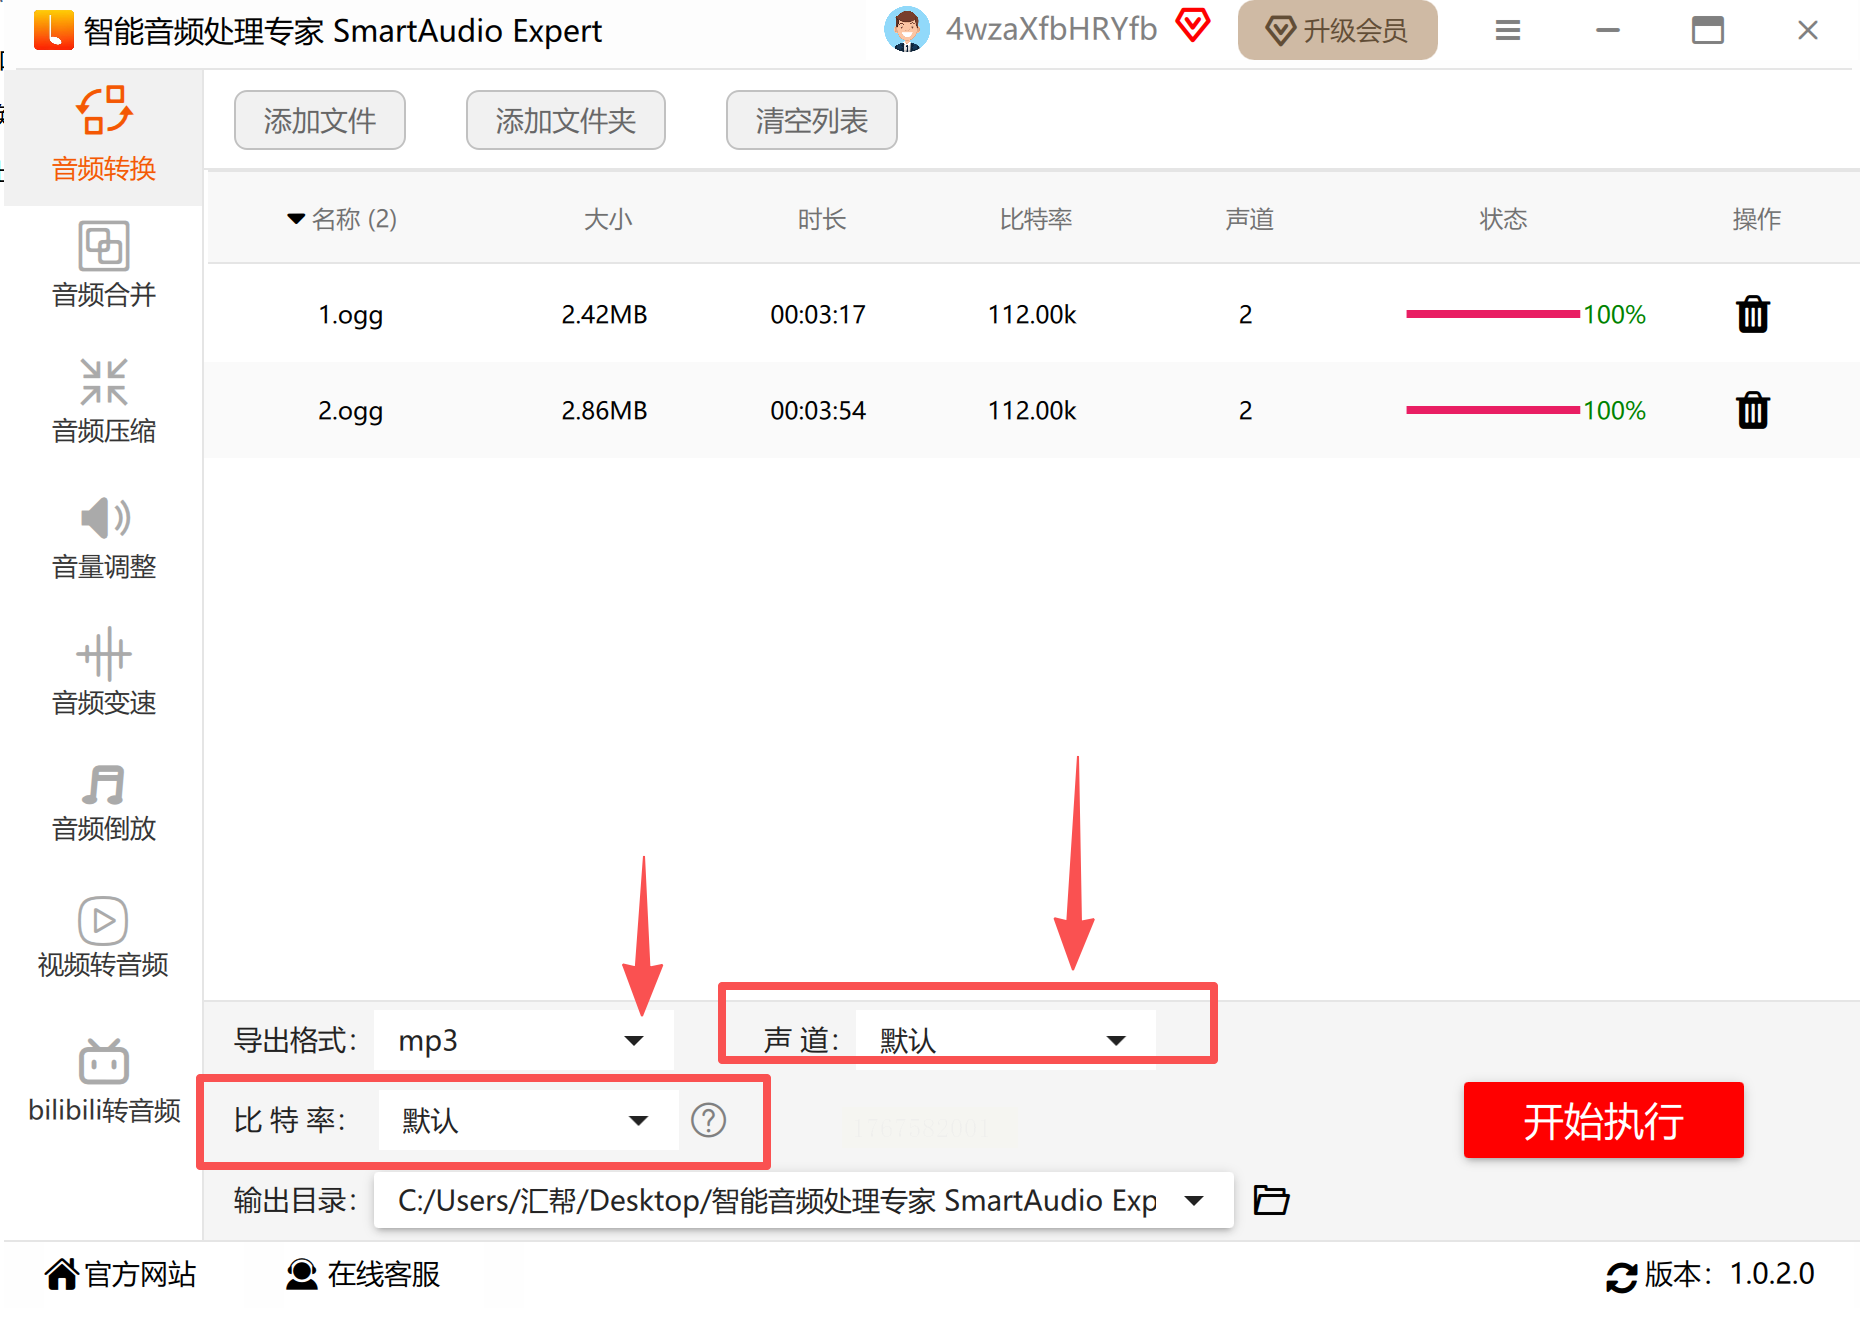1860x1320 pixels.
Task: Open 音频倒放 reverse audio module
Action: 104,803
